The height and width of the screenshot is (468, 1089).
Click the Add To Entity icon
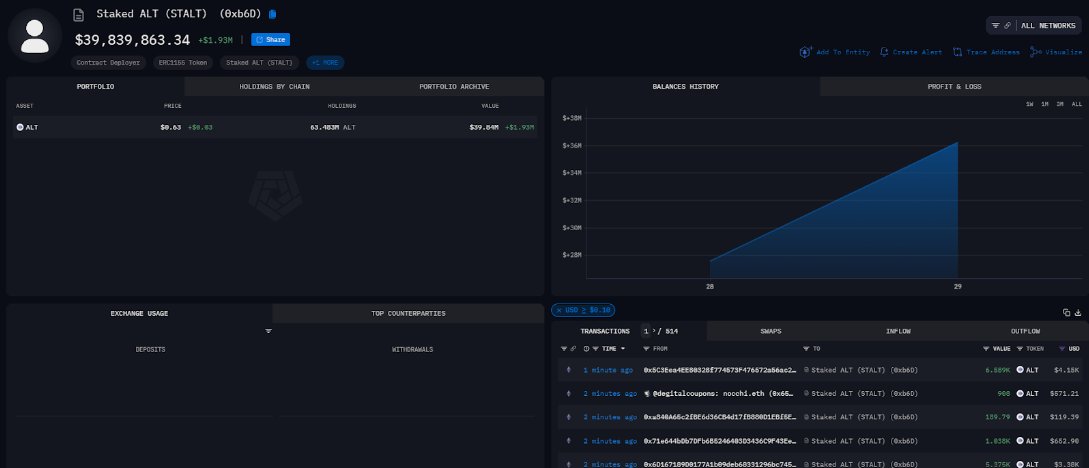[806, 52]
